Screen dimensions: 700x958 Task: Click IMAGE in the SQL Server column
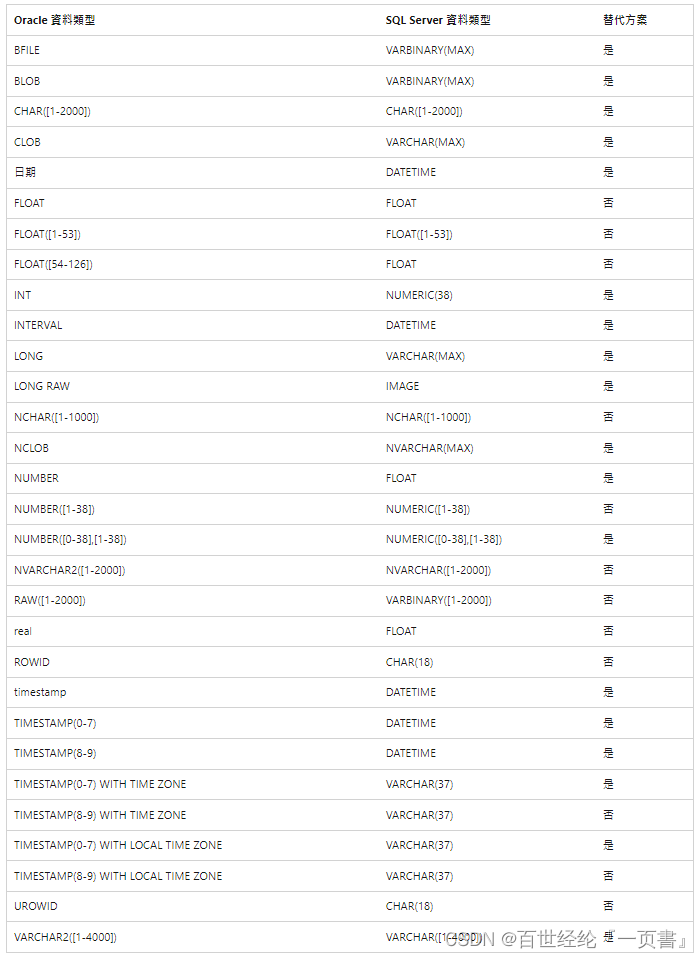(402, 386)
